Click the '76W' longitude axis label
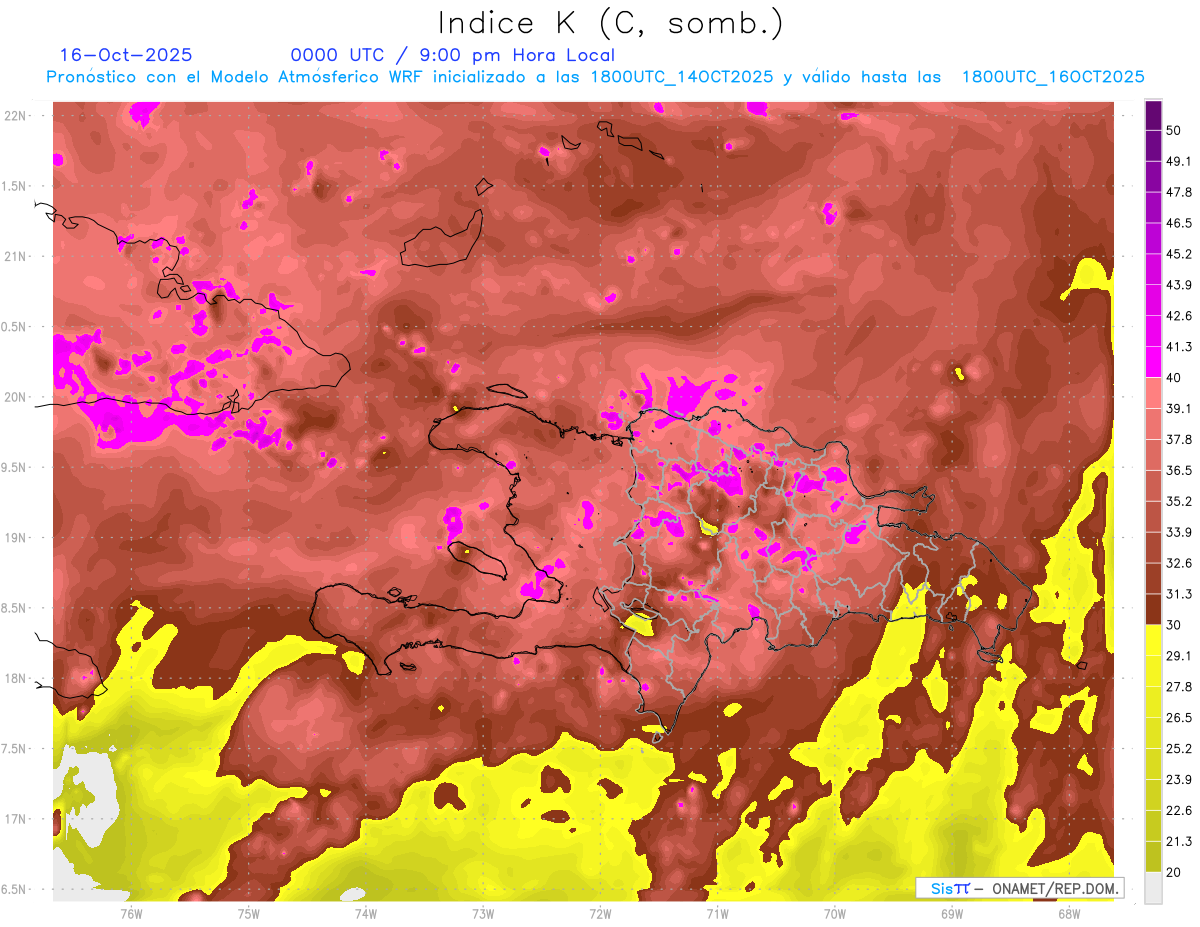 pos(131,914)
